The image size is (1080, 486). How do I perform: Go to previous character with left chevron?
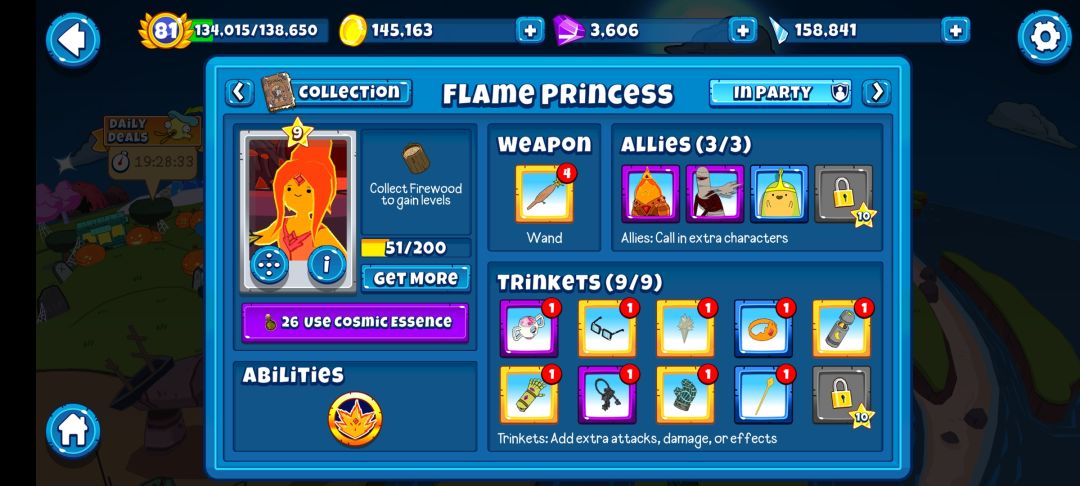coord(239,92)
